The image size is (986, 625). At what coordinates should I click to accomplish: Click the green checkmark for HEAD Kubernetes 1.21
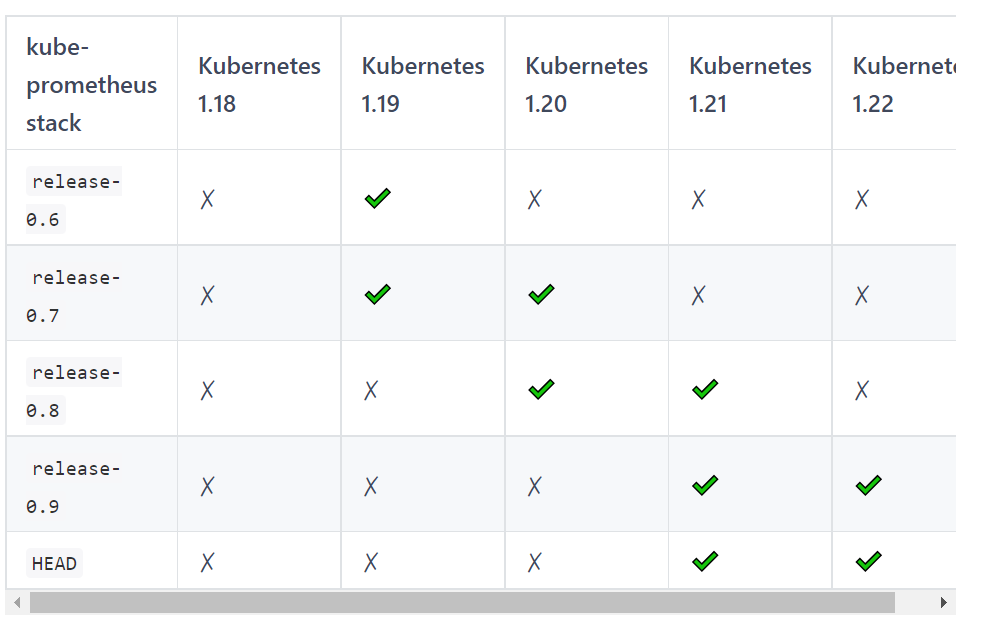704,561
